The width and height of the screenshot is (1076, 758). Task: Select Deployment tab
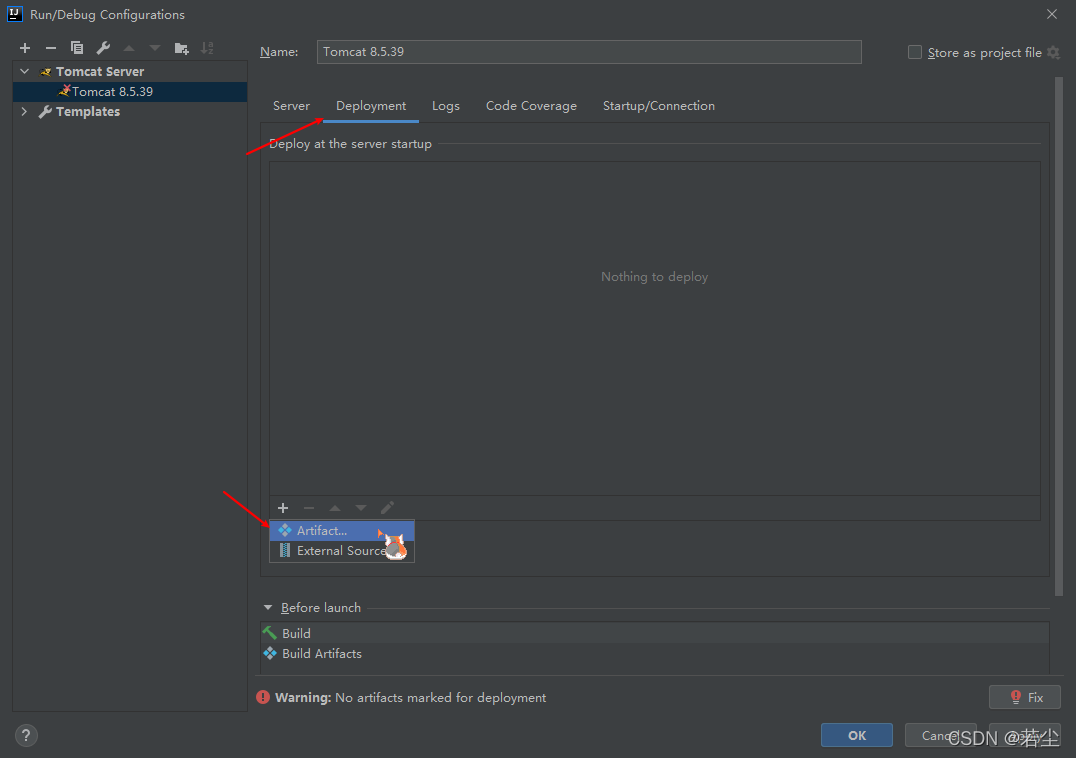[x=371, y=106]
